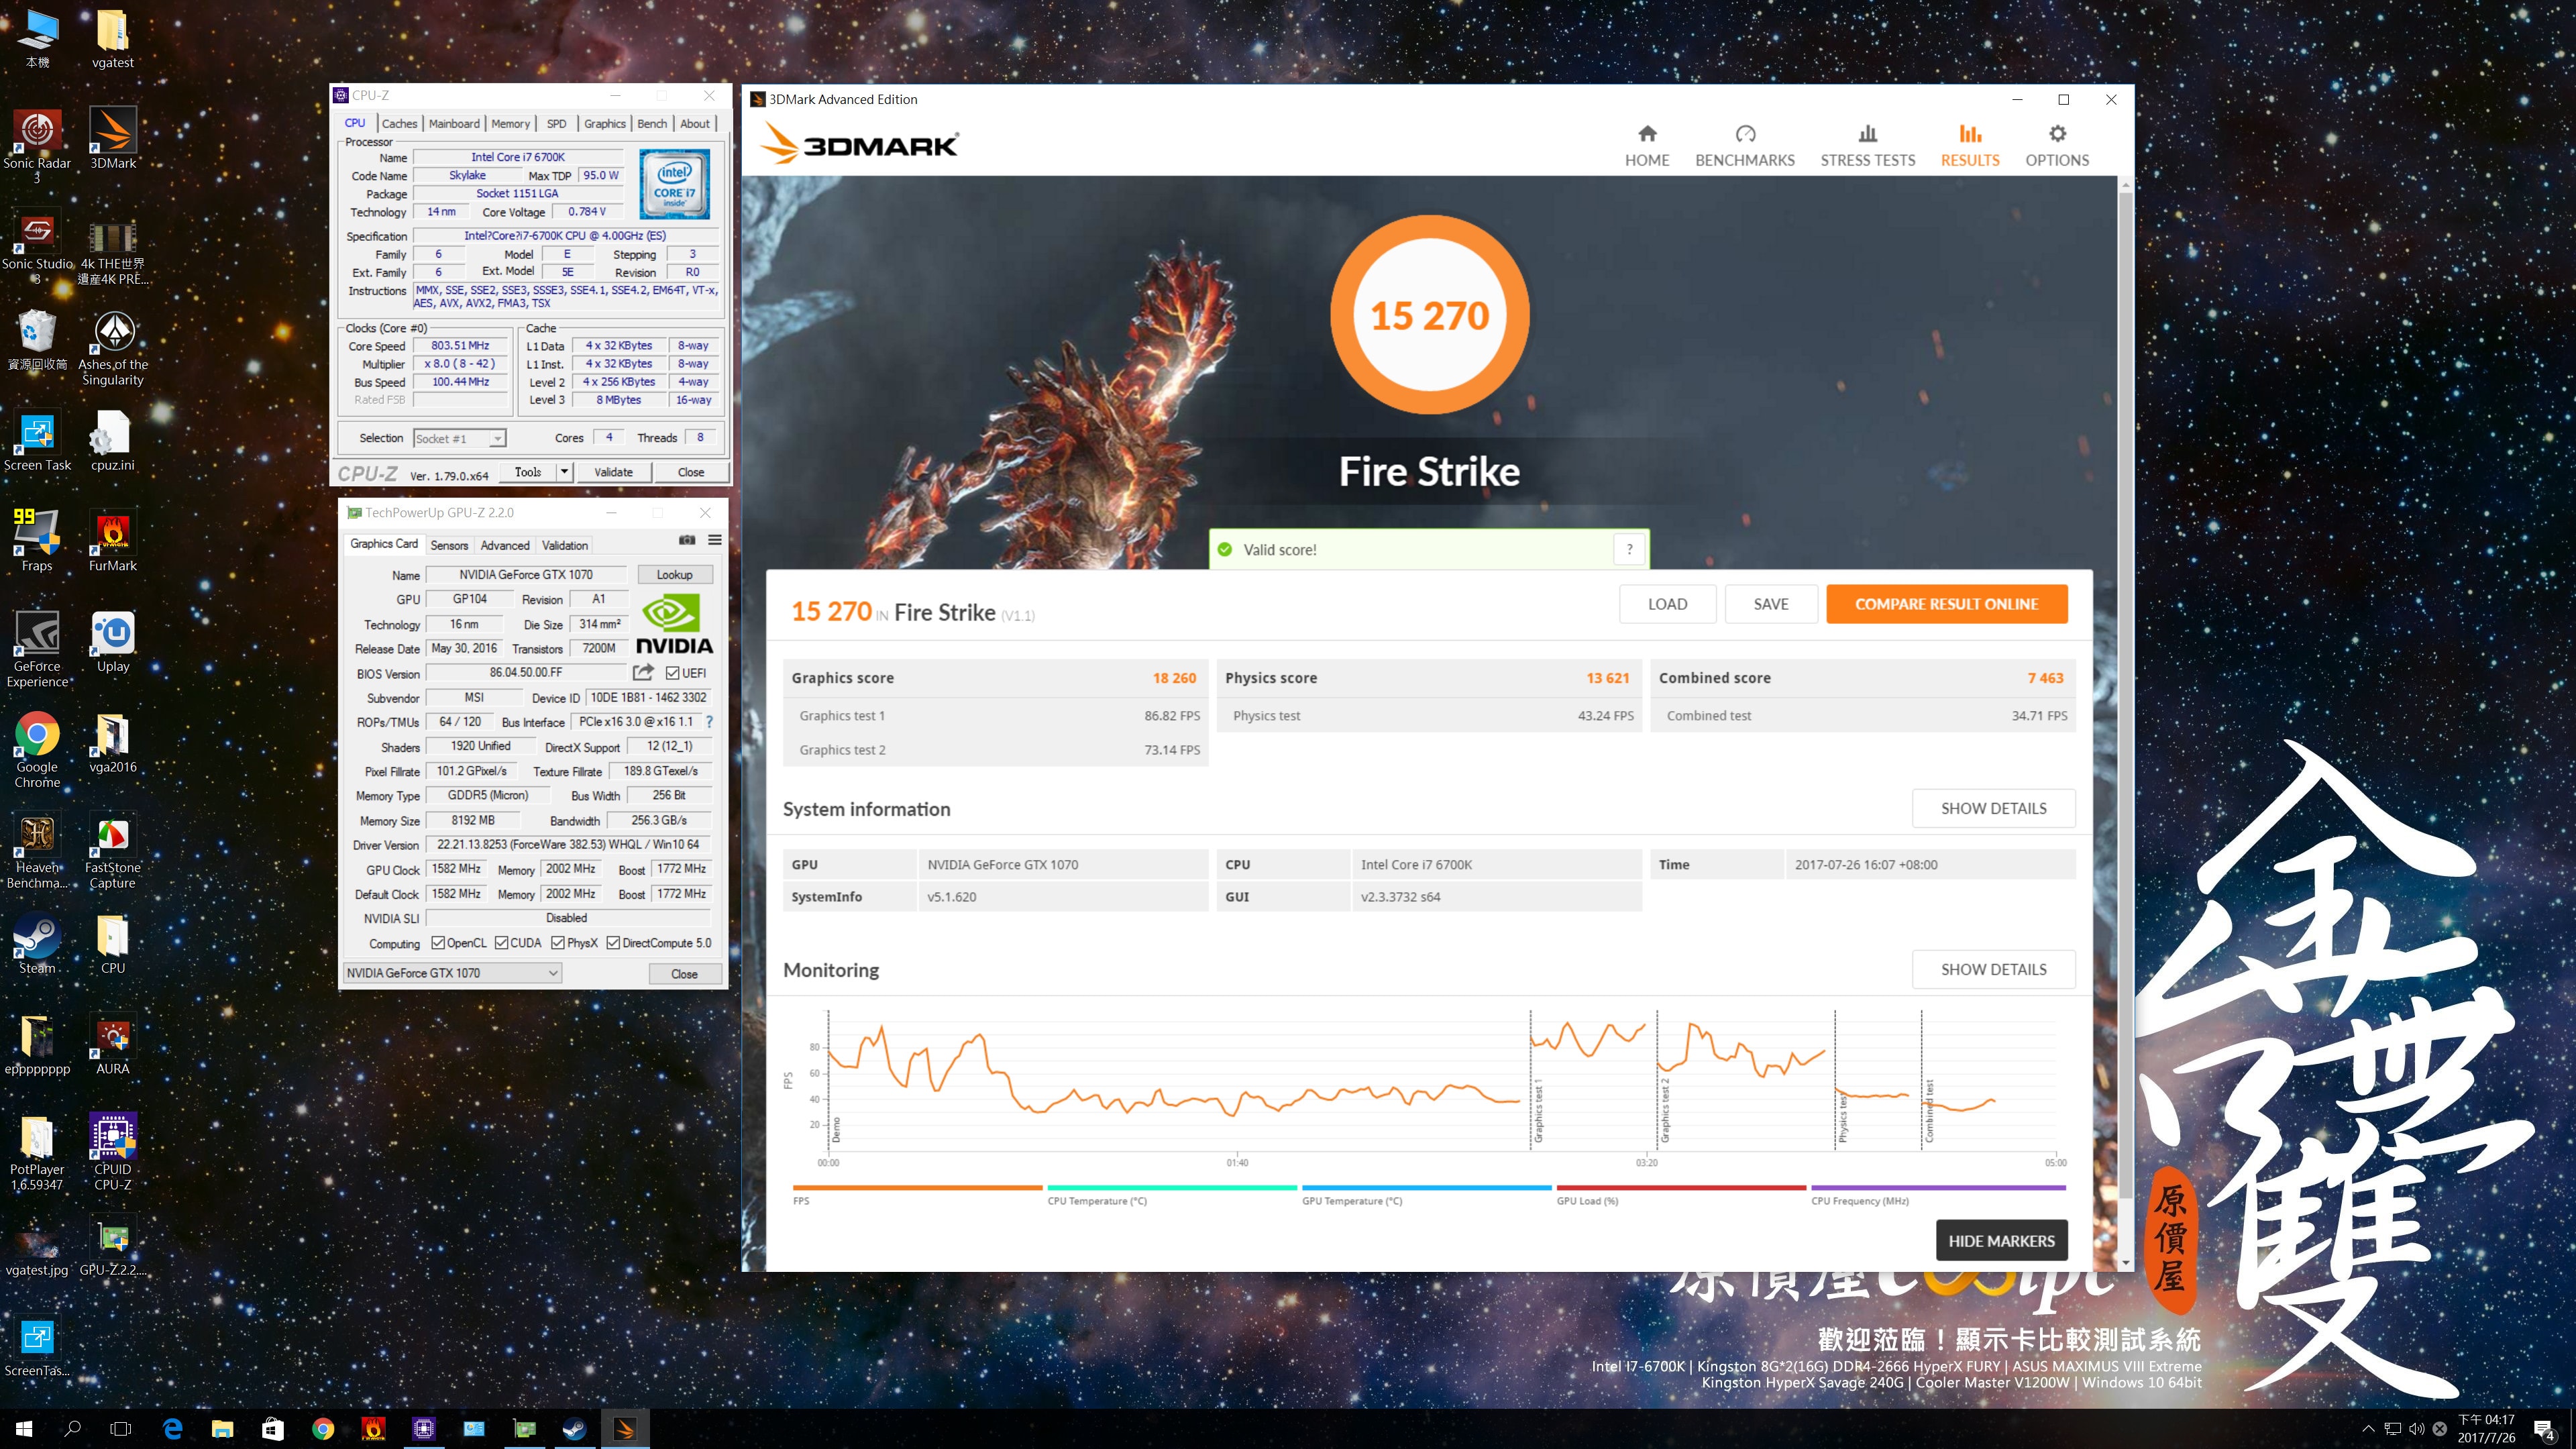Image resolution: width=2576 pixels, height=1449 pixels.
Task: Click FPS orange legend bar
Action: pos(917,1188)
